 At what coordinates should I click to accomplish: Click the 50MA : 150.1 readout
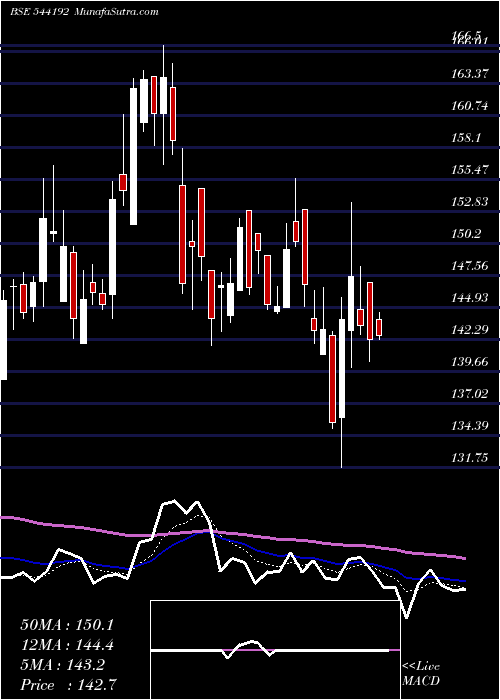[x=67, y=625]
